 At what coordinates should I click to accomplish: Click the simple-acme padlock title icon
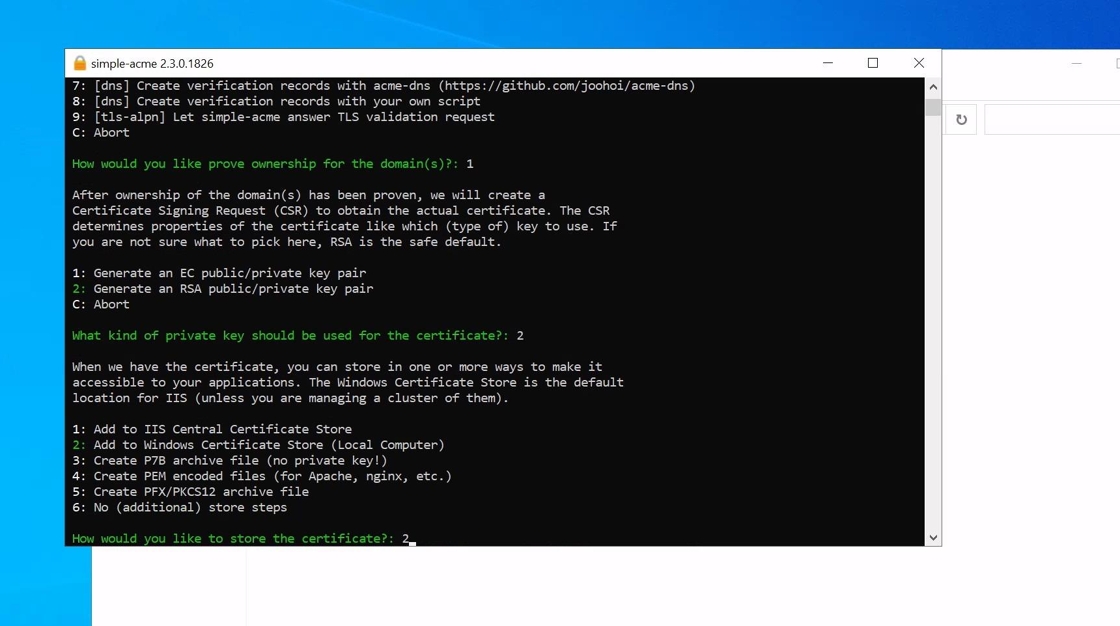(79, 64)
